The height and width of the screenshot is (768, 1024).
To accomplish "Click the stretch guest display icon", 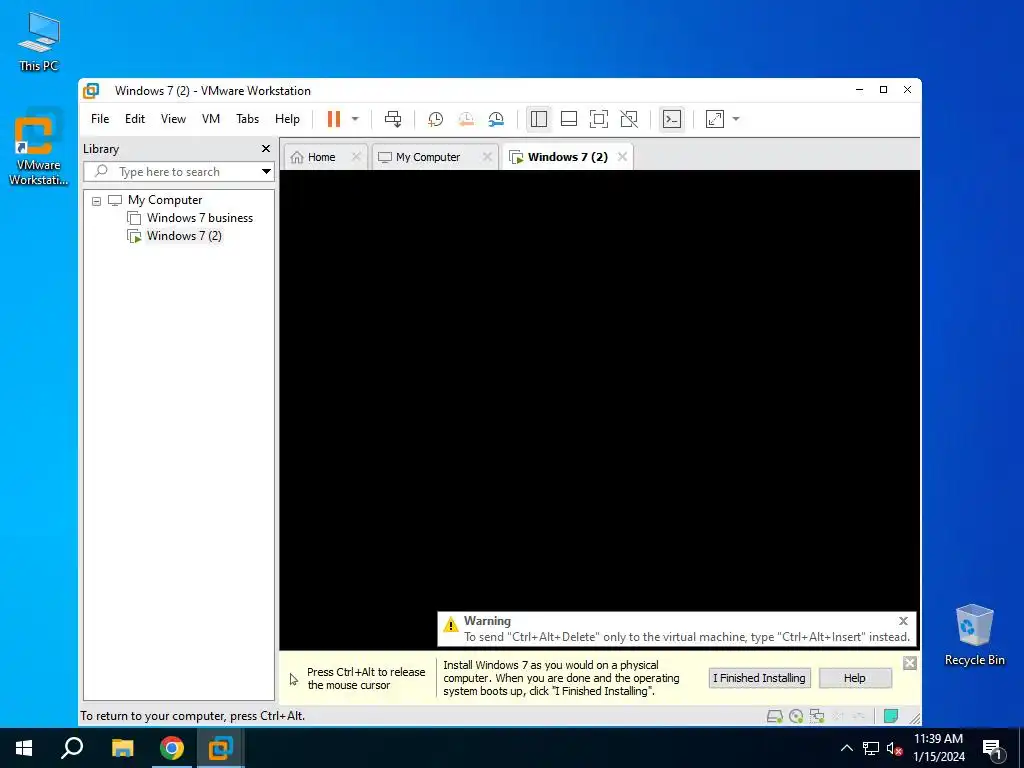I will pos(715,119).
